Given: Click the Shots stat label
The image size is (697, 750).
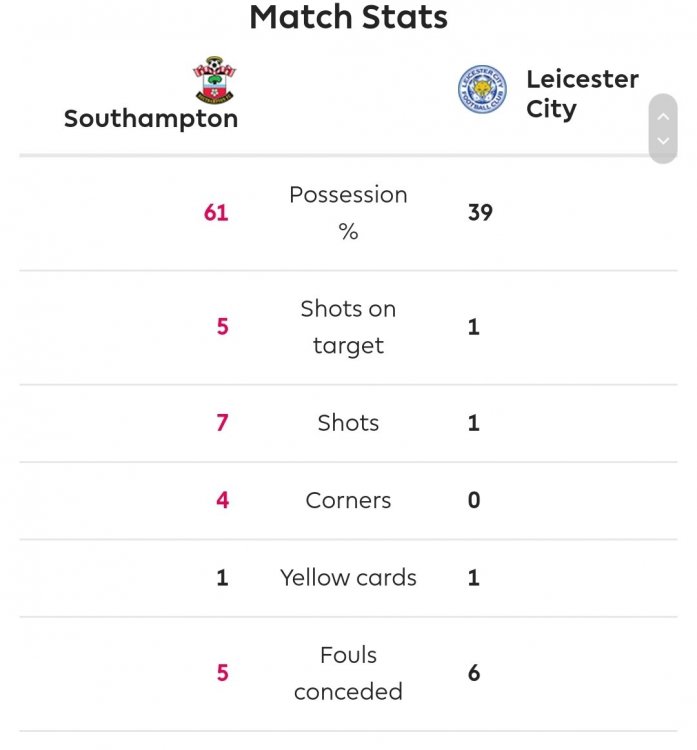Looking at the screenshot, I should coord(348,423).
